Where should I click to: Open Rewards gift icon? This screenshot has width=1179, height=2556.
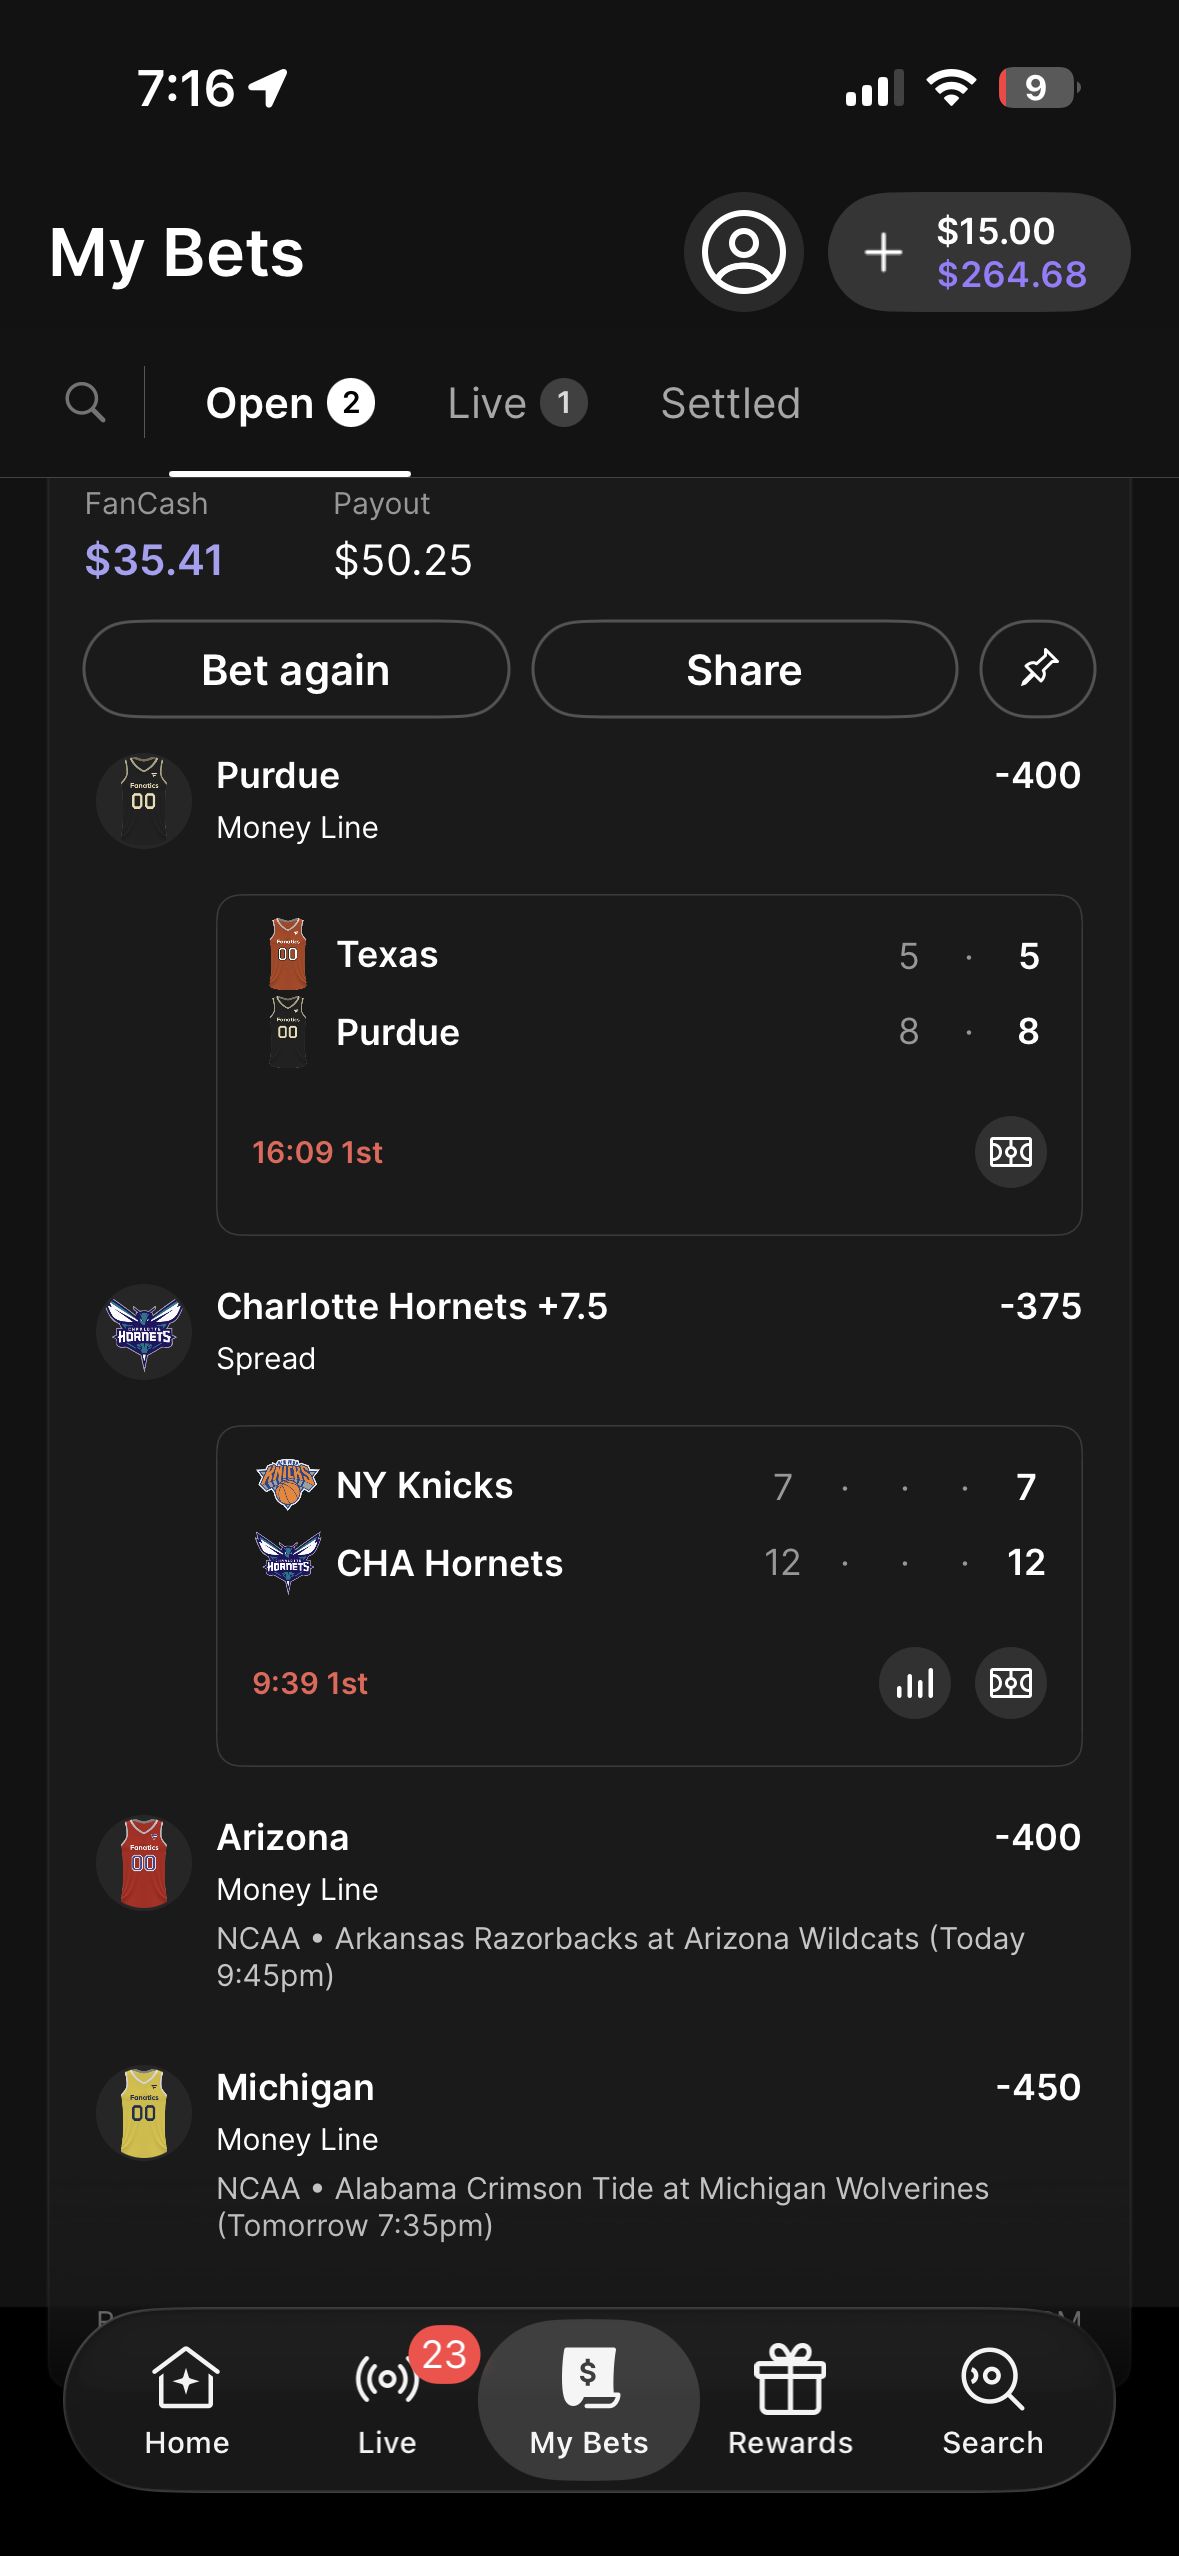[790, 2400]
